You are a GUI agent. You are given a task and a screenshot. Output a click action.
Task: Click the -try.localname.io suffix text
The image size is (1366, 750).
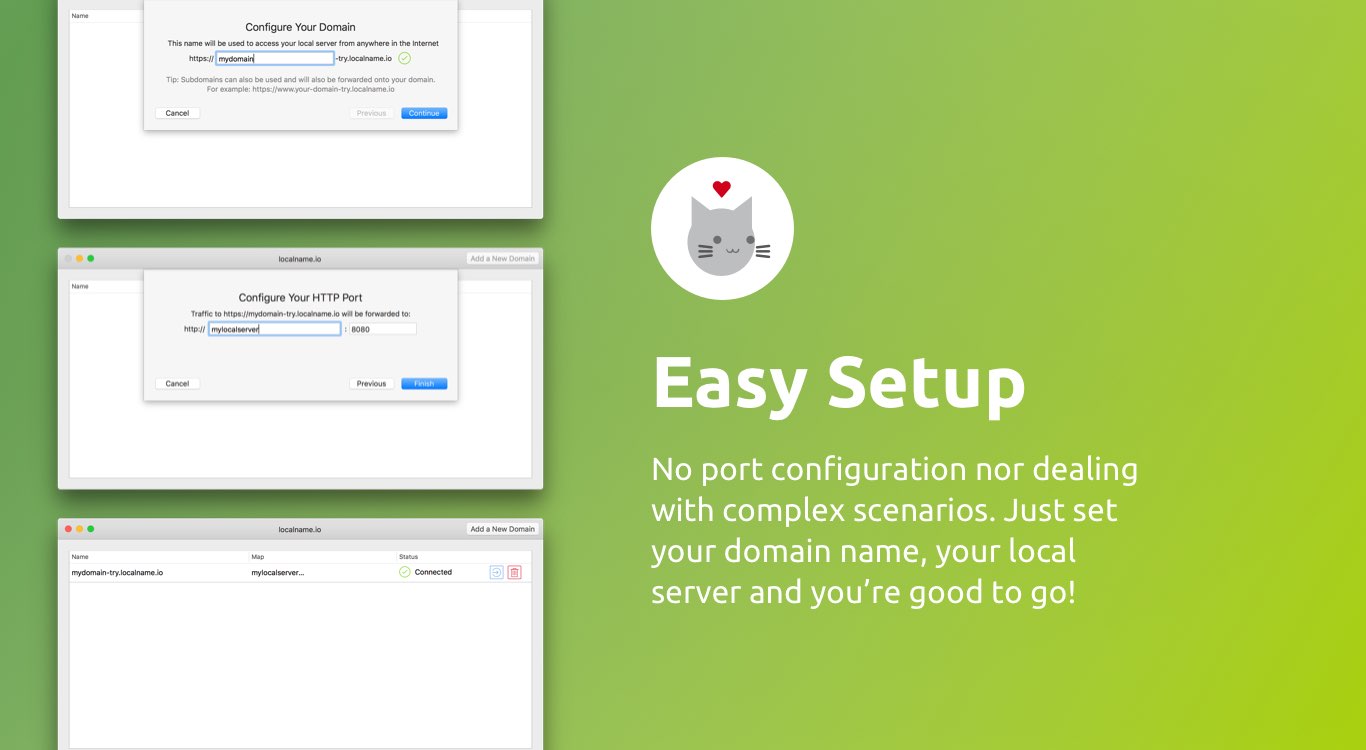click(x=364, y=59)
